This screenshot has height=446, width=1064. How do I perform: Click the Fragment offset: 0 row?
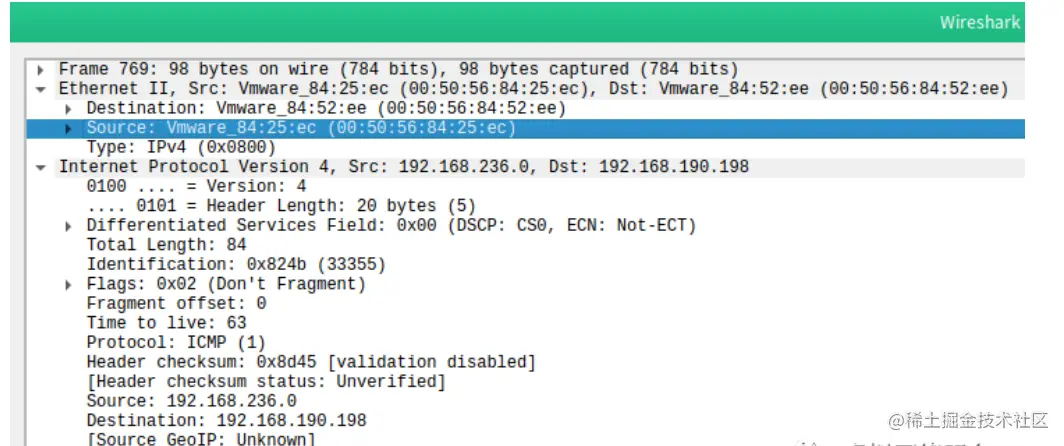point(176,304)
